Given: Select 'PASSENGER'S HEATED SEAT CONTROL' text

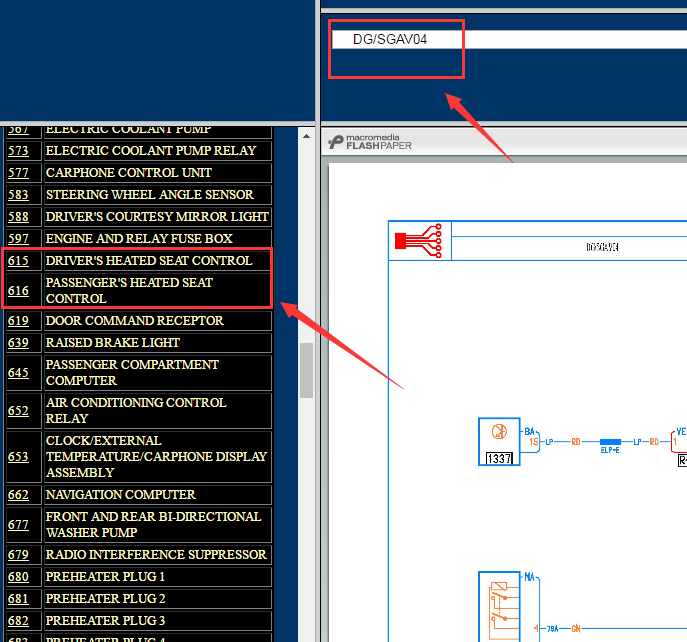Looking at the screenshot, I should pyautogui.click(x=129, y=291).
